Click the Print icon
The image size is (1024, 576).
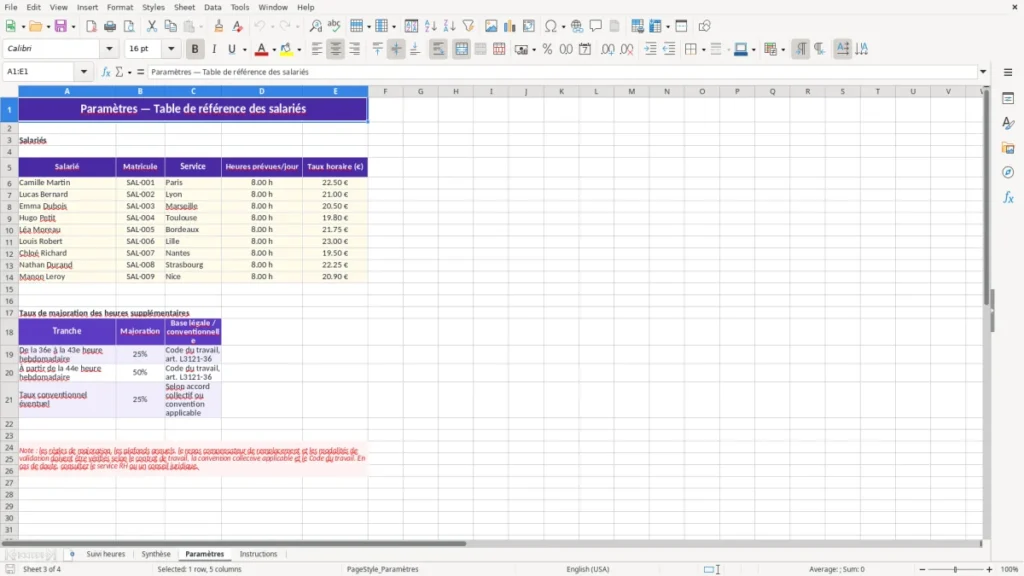(x=110, y=26)
